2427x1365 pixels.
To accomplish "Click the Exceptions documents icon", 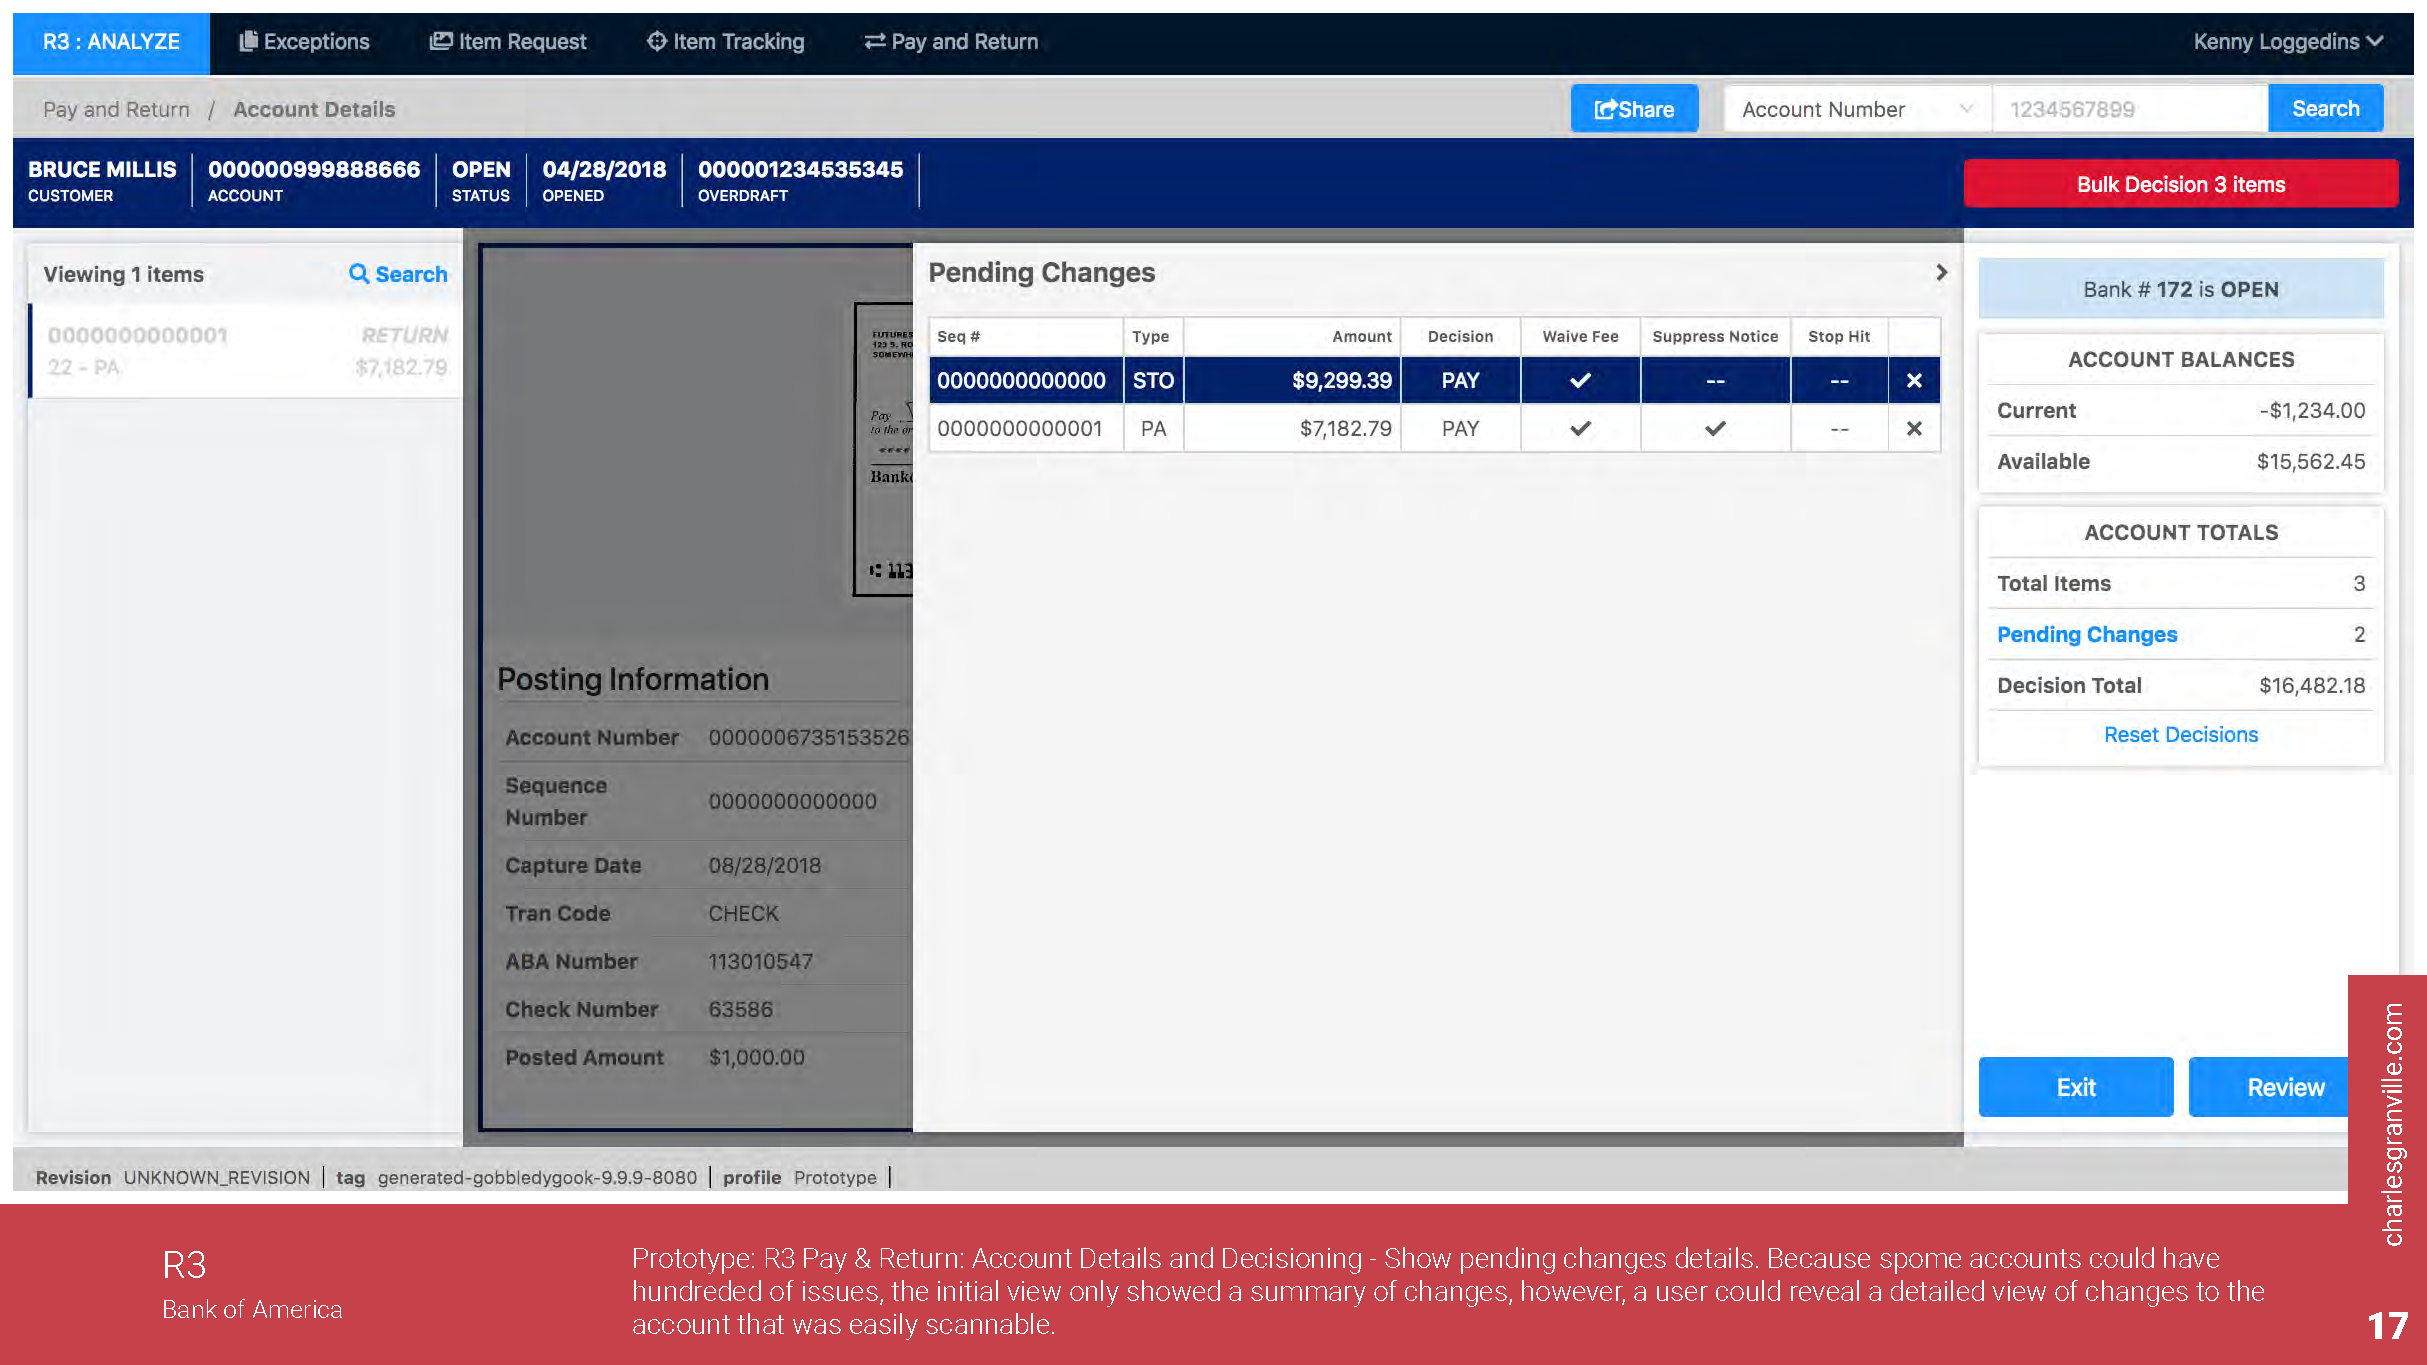I will (x=248, y=41).
